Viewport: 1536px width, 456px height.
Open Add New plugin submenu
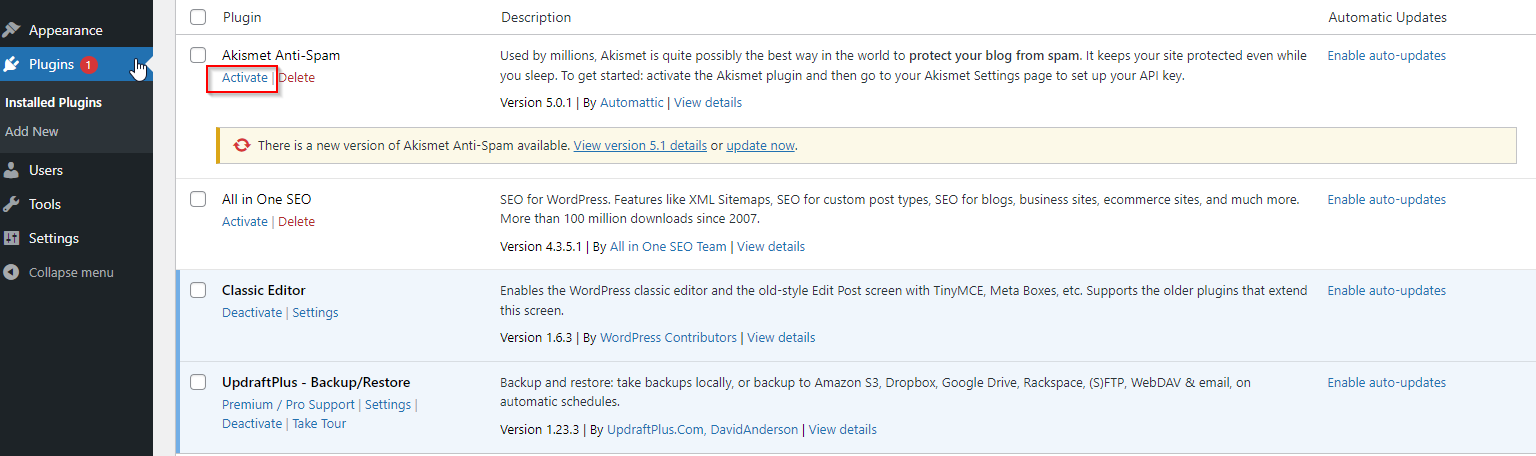[x=32, y=131]
